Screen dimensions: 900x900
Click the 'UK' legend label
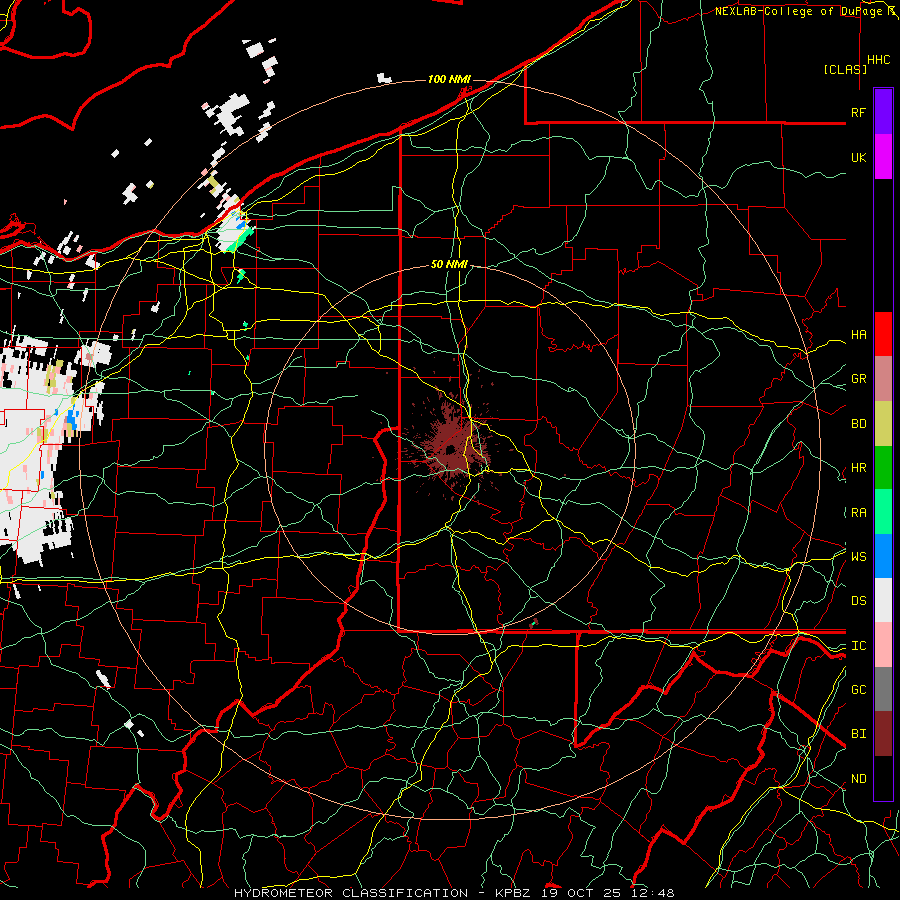[x=858, y=157]
